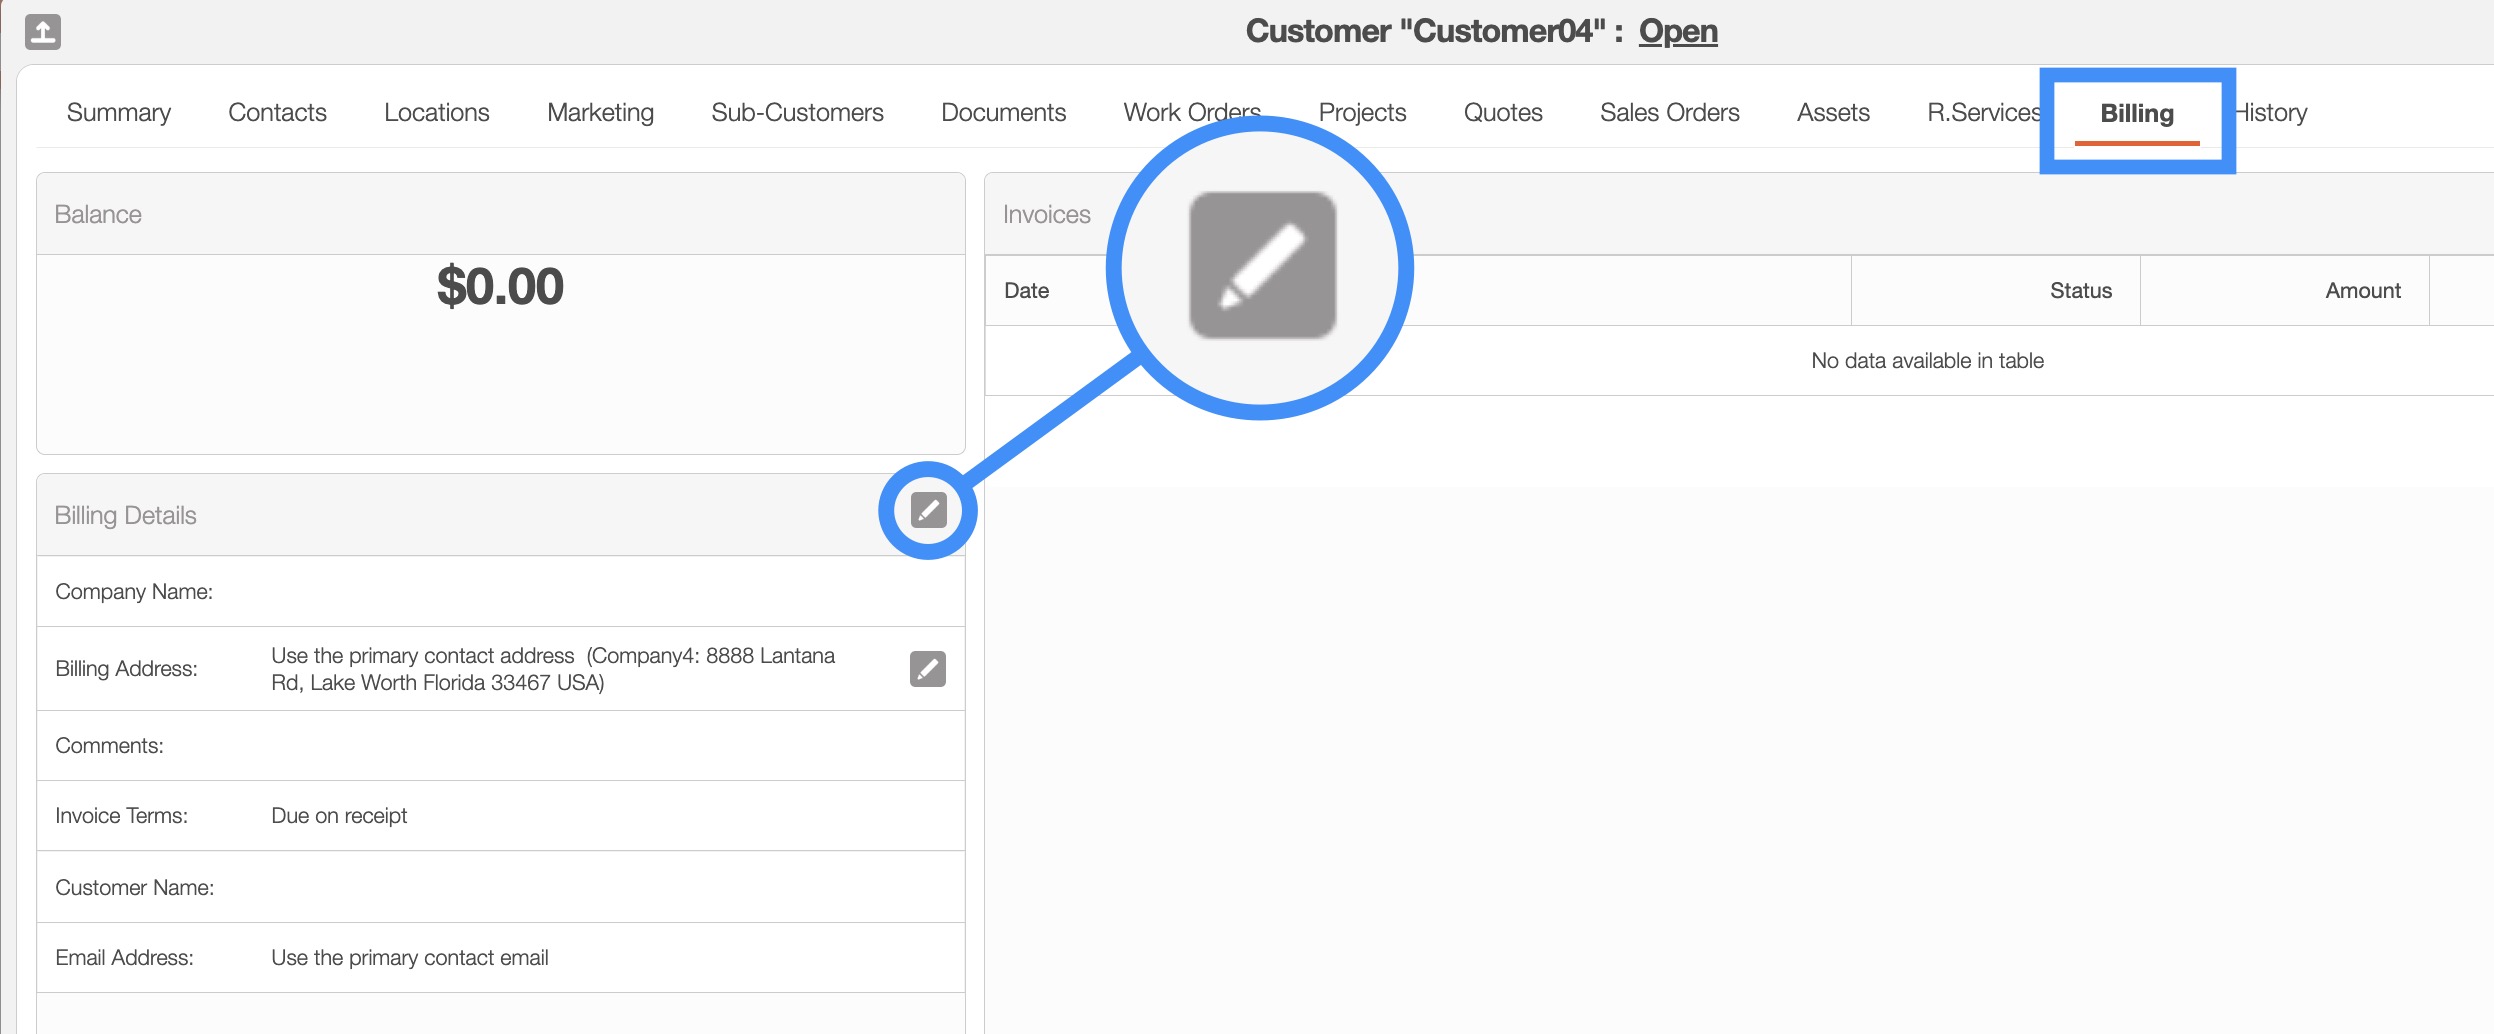Open the customer status link labeled Open
The image size is (2494, 1034).
click(1677, 32)
